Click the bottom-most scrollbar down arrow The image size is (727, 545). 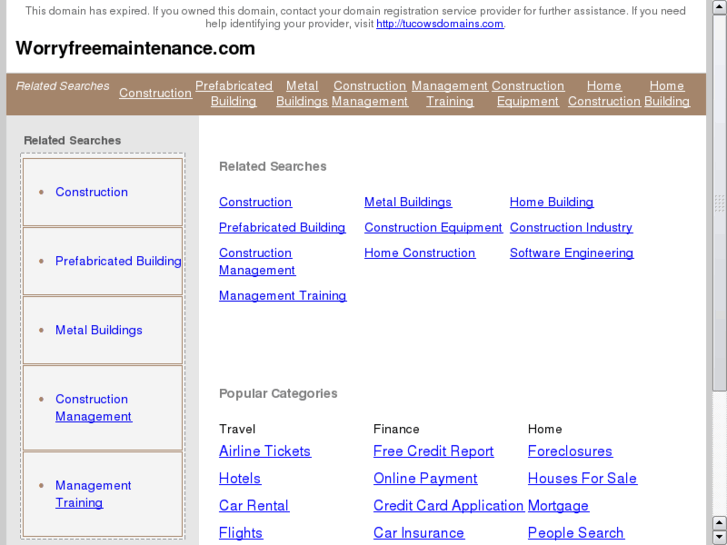(x=719, y=538)
